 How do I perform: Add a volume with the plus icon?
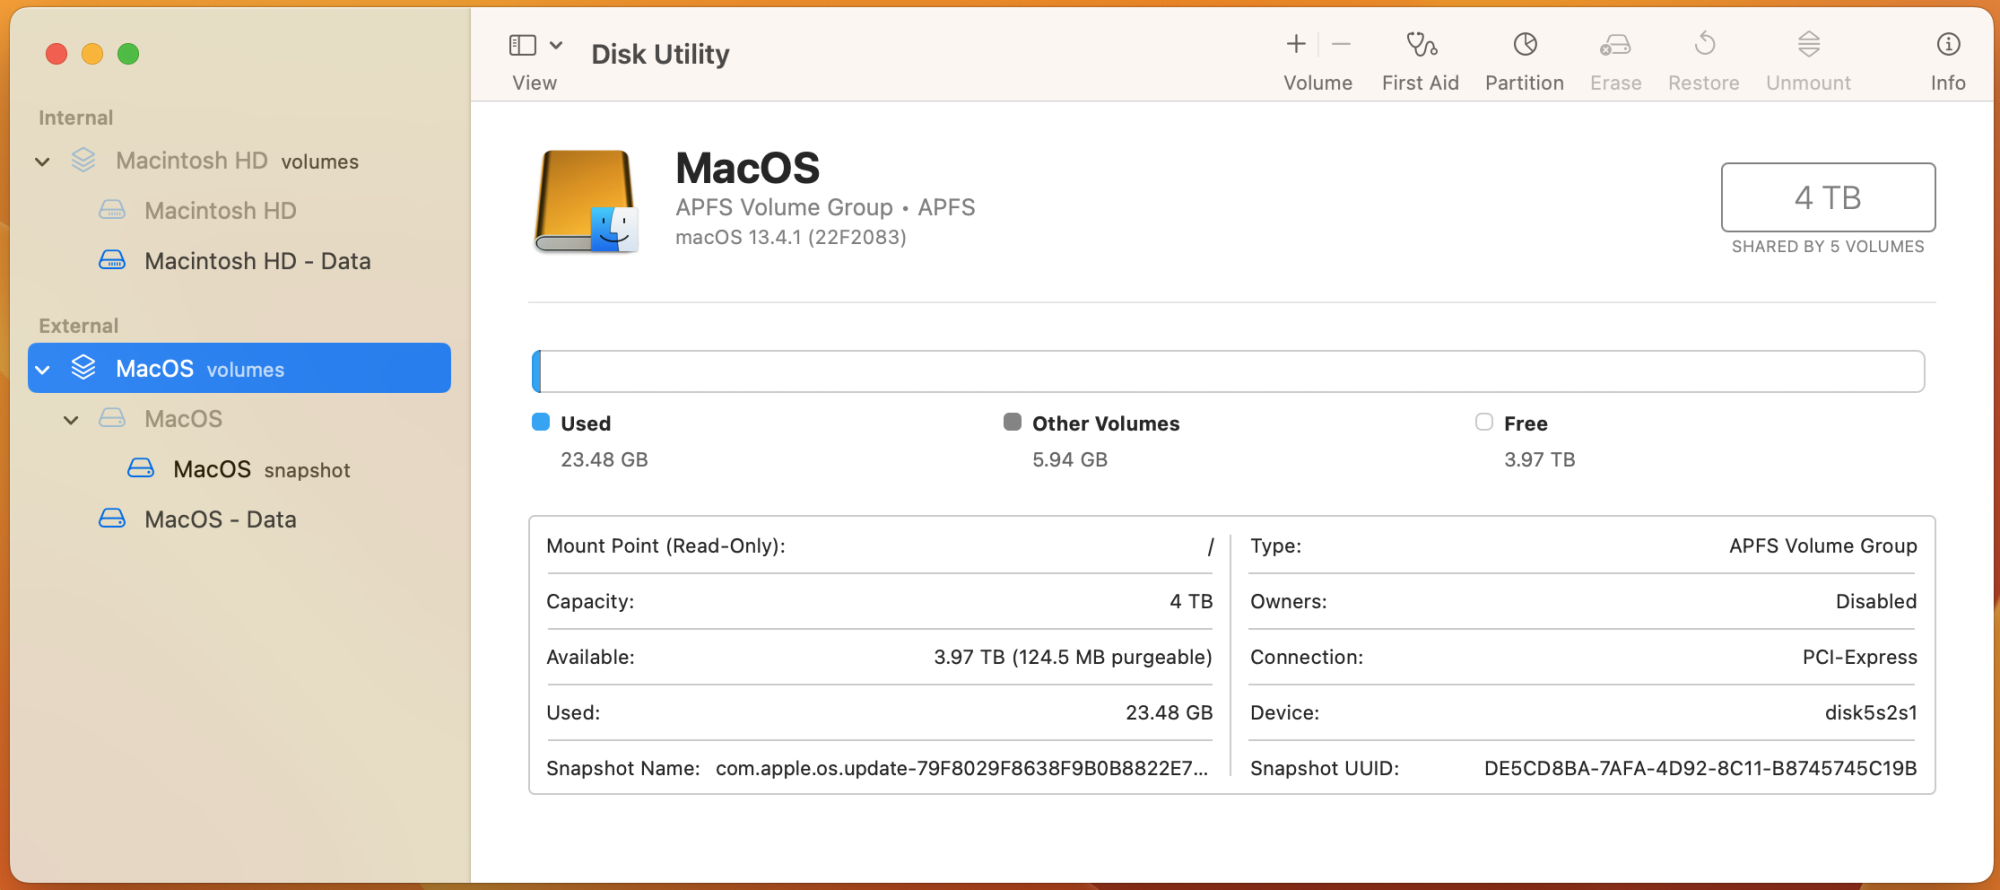[1296, 44]
